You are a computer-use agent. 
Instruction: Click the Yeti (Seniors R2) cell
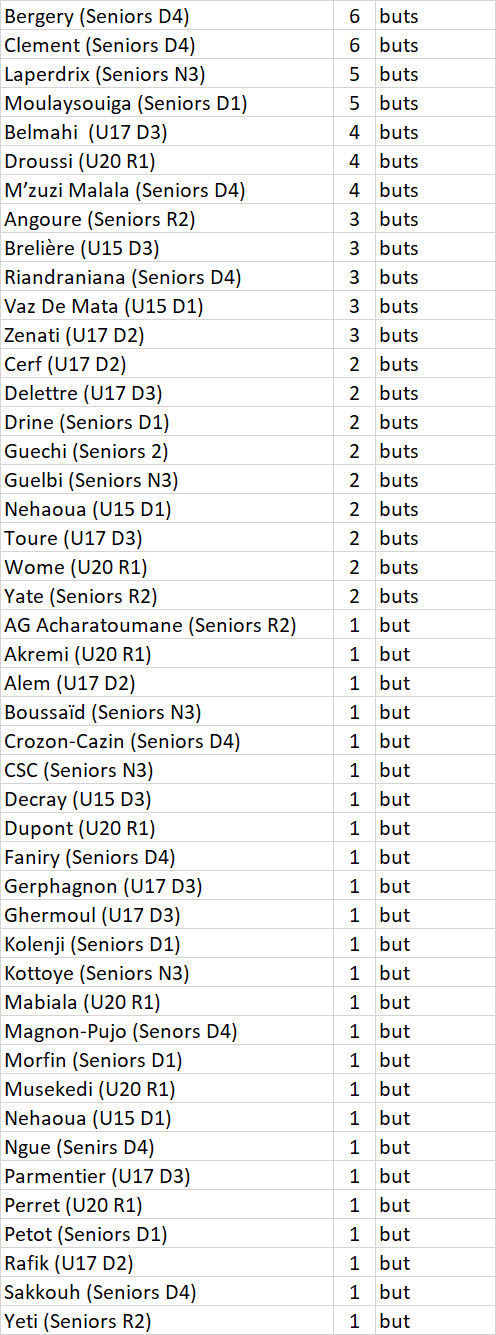coord(167,1321)
